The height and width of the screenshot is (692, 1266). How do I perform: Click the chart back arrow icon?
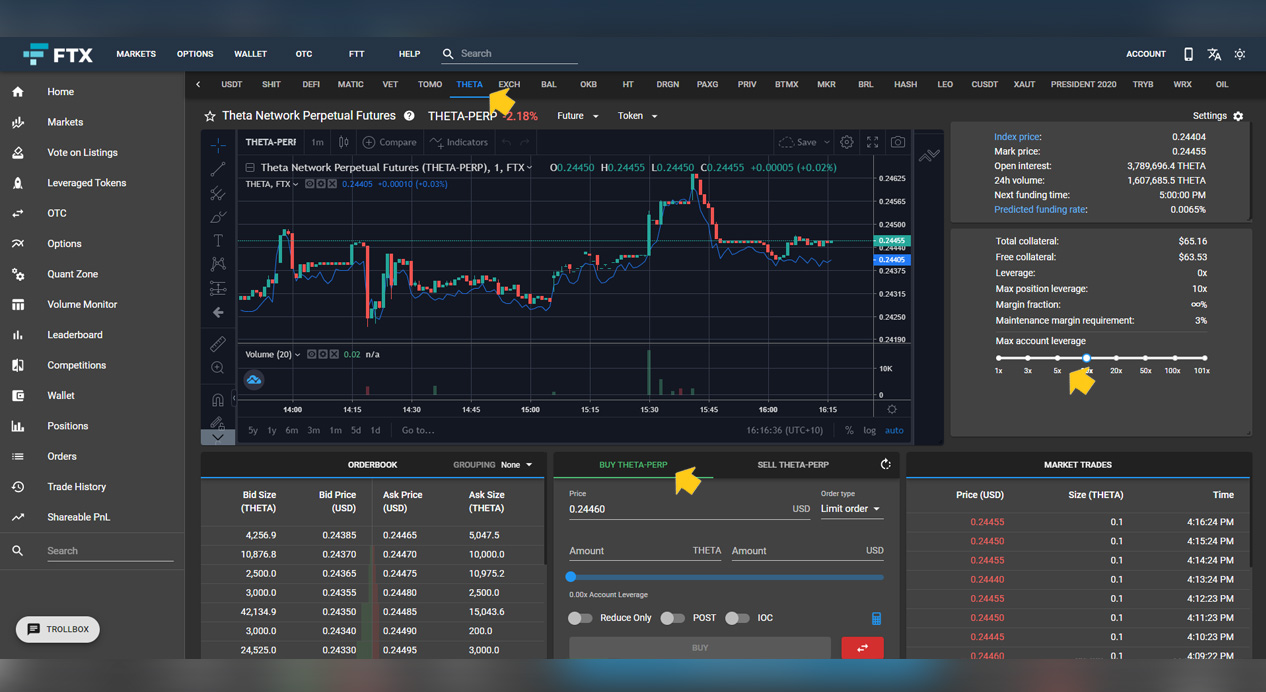pyautogui.click(x=218, y=313)
